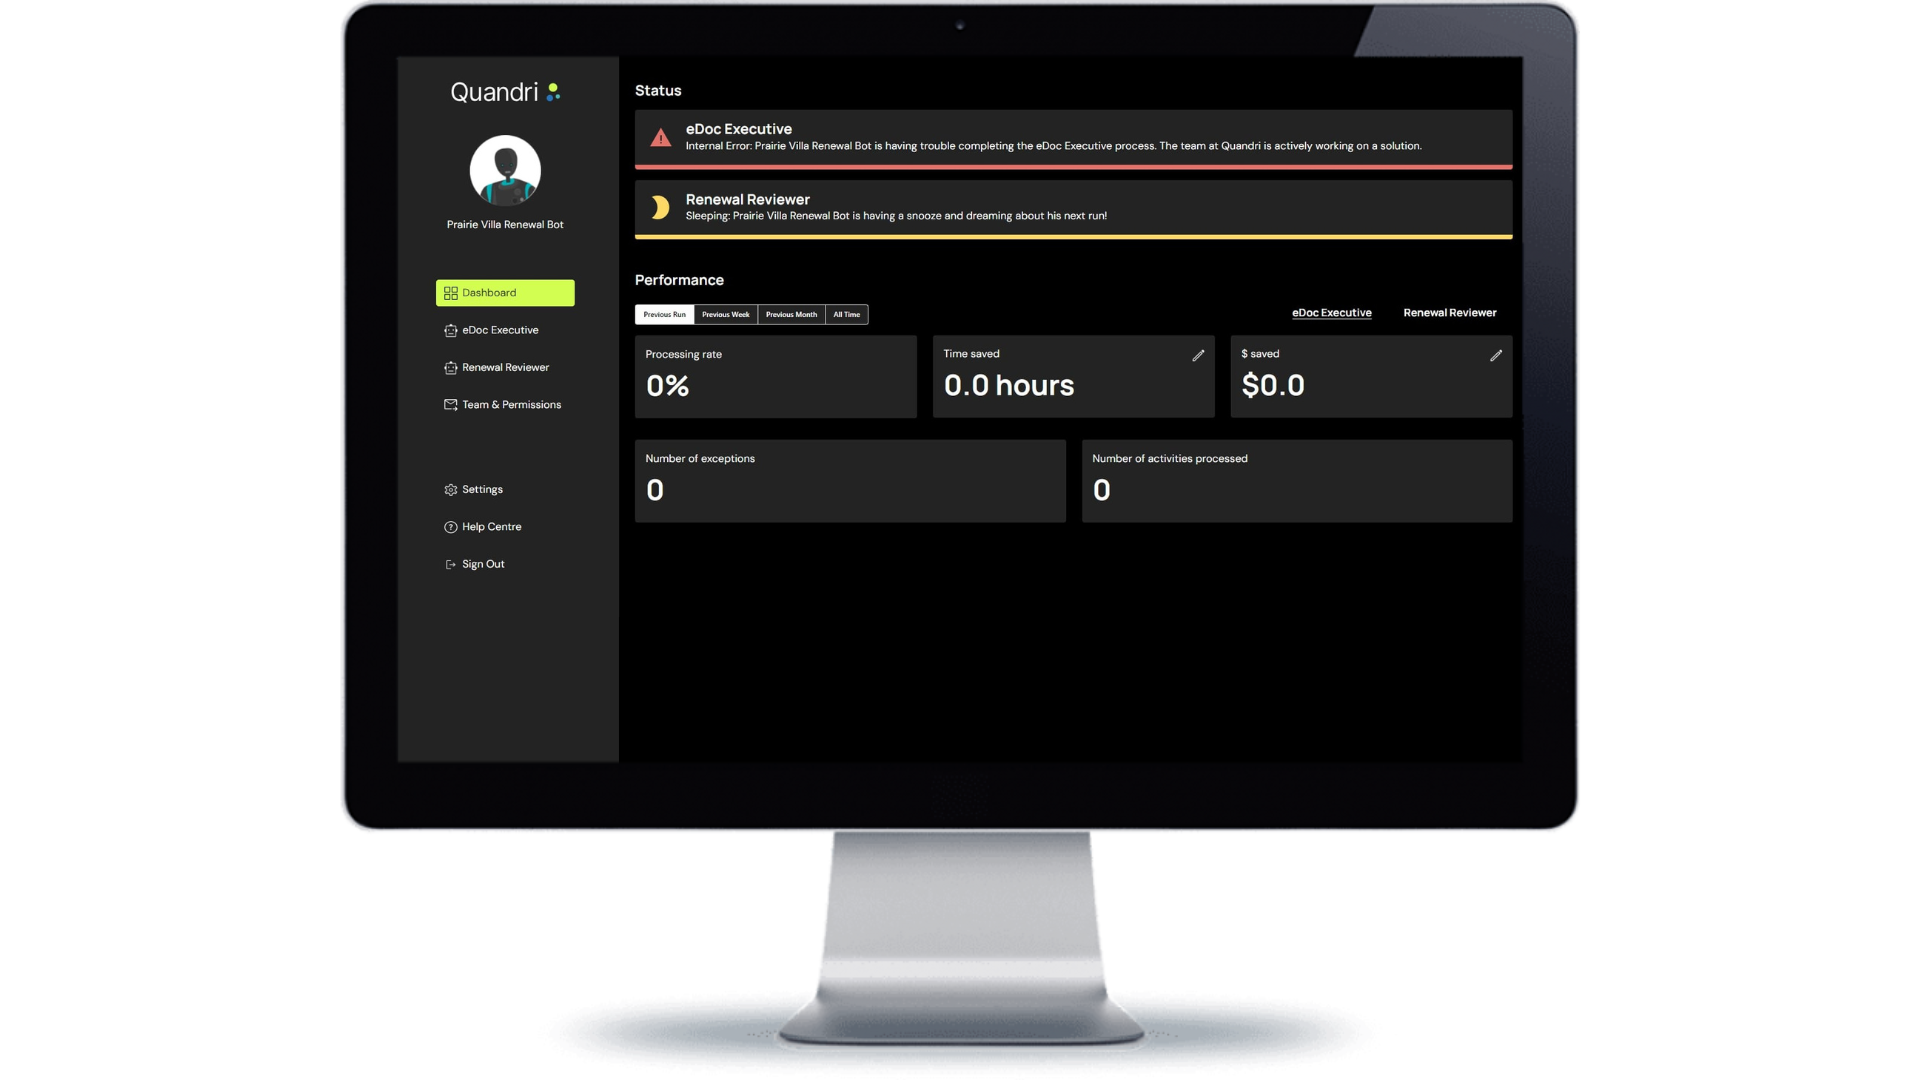
Task: Click the Help Centre question mark icon
Action: click(x=450, y=527)
